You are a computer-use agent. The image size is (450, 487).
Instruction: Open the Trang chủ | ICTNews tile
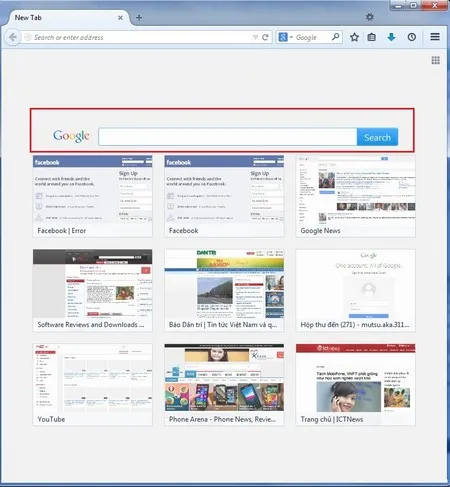point(355,385)
